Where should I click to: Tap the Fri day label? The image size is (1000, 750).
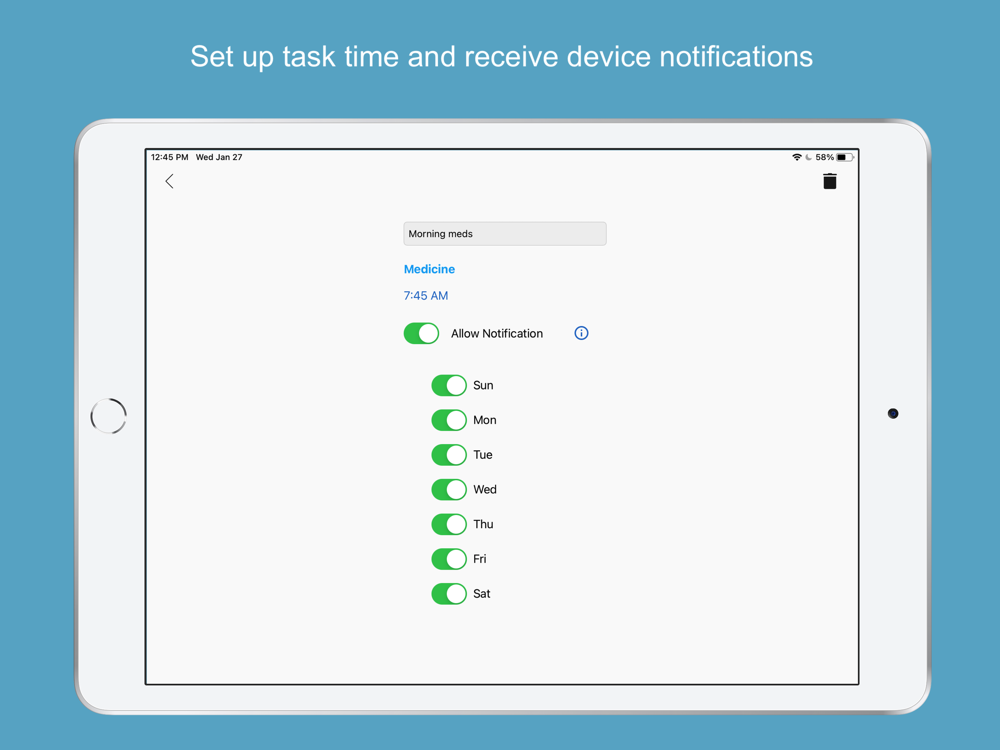[x=480, y=559]
